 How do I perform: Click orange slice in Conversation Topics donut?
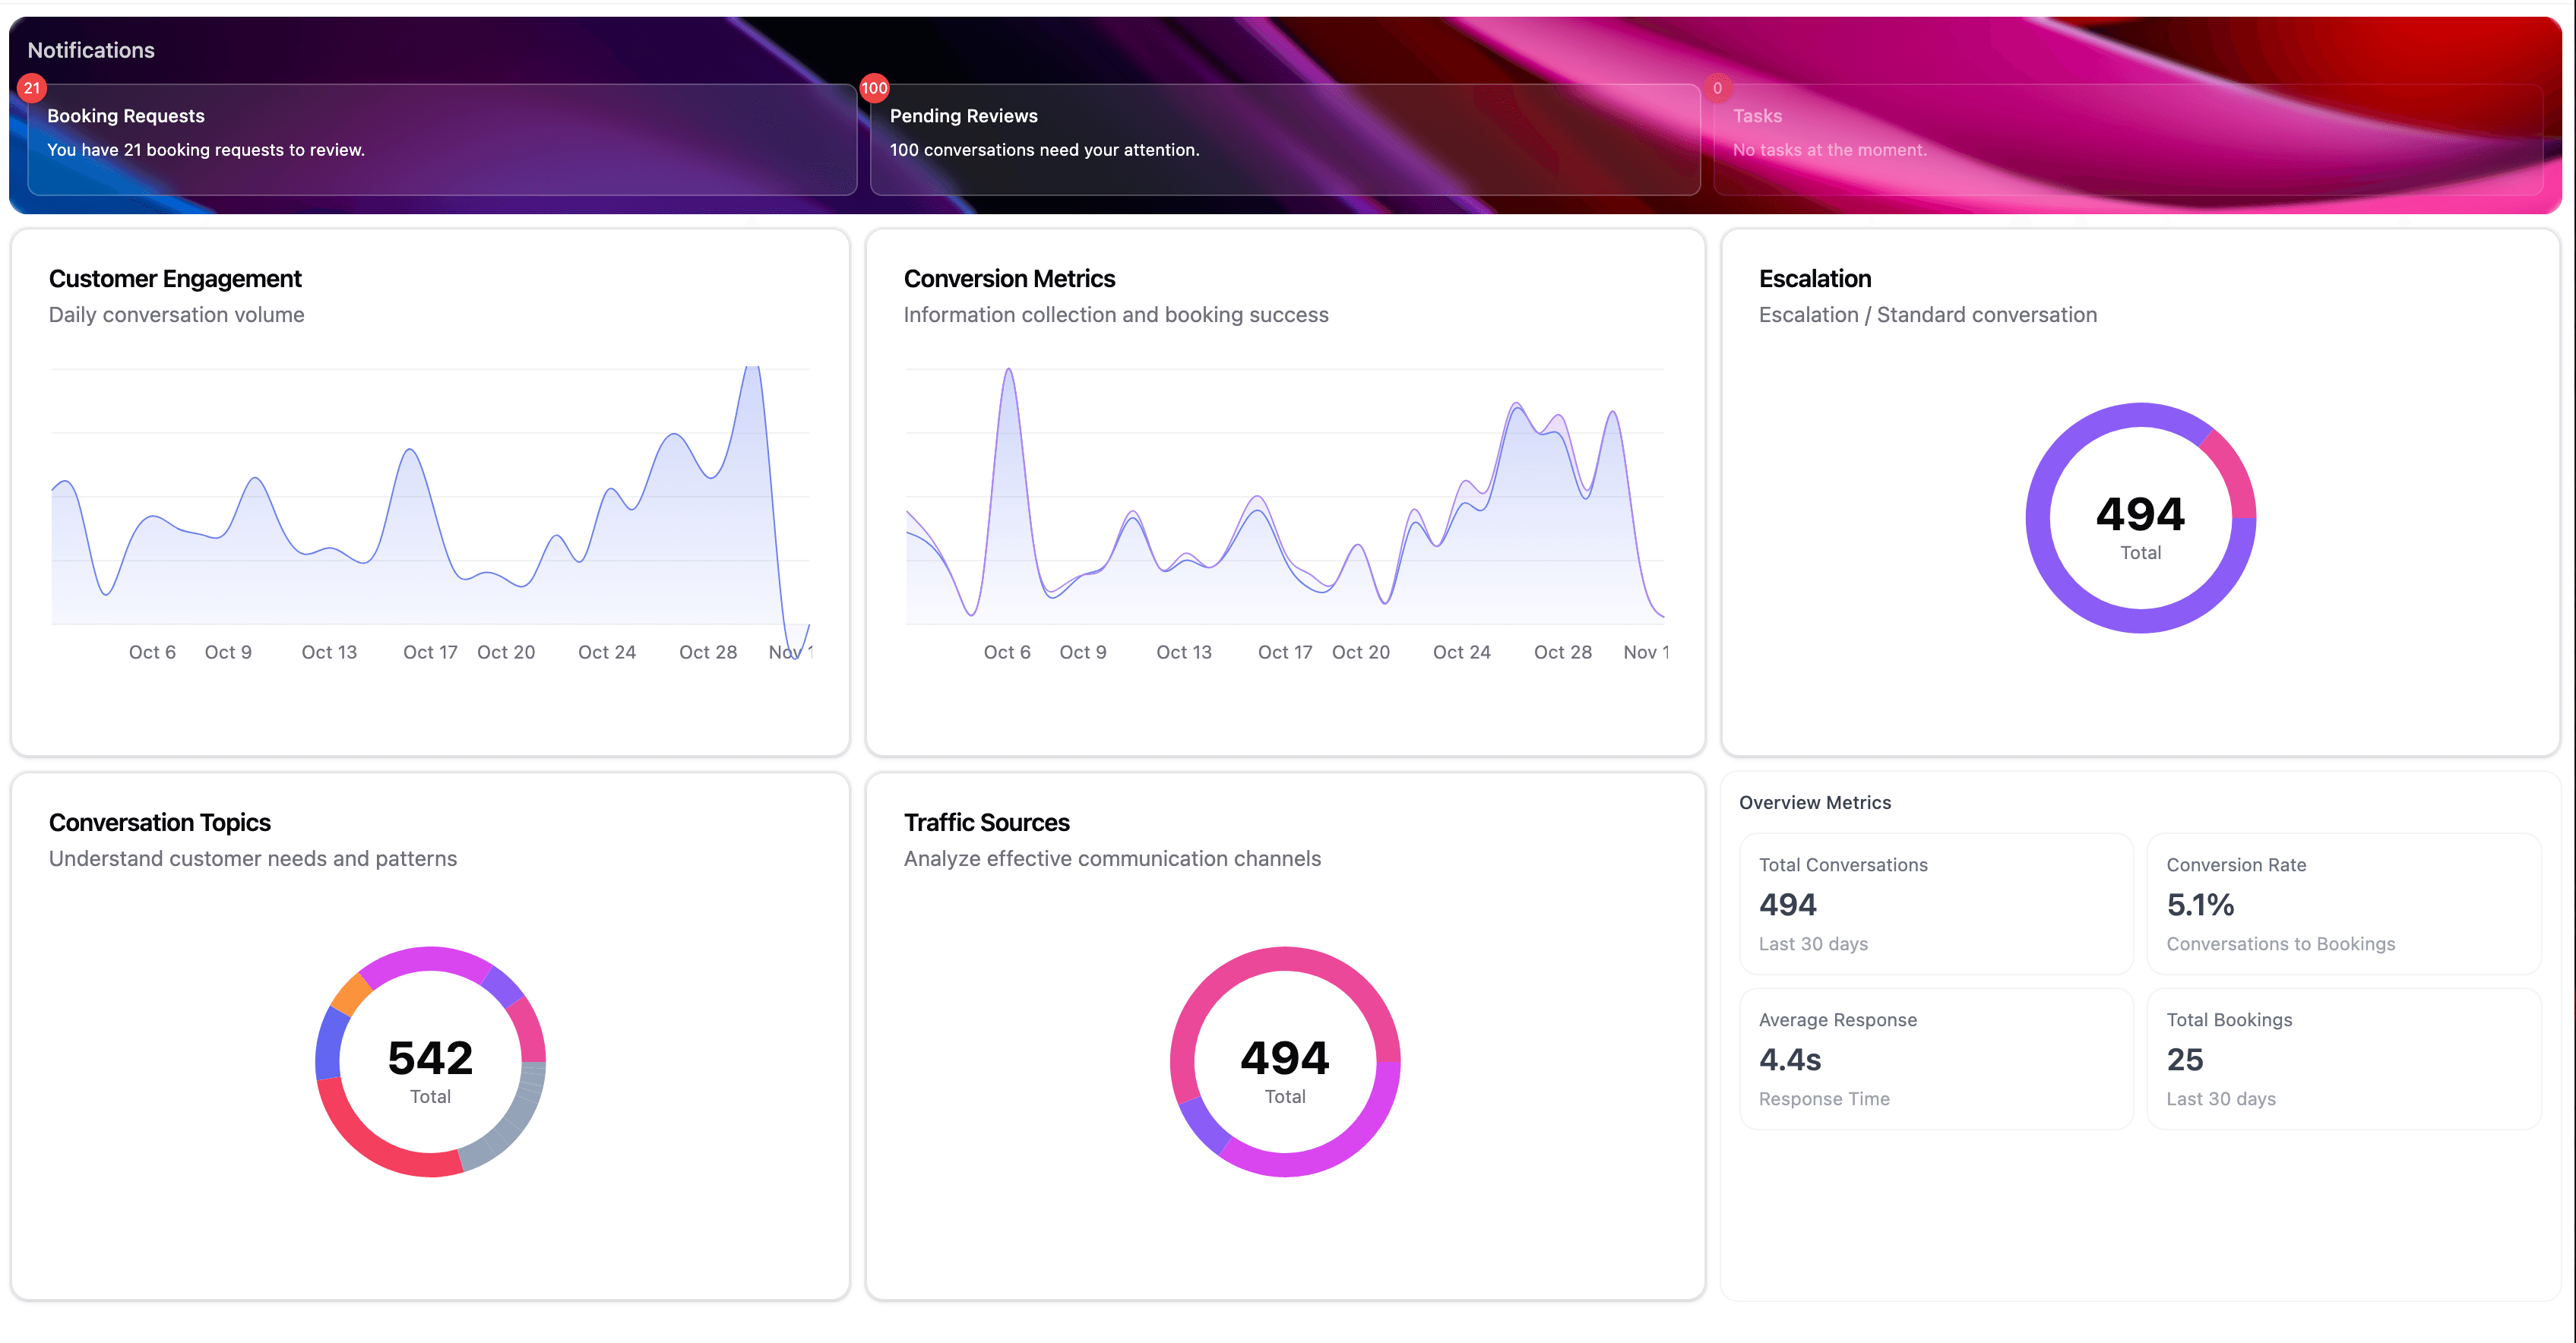352,994
